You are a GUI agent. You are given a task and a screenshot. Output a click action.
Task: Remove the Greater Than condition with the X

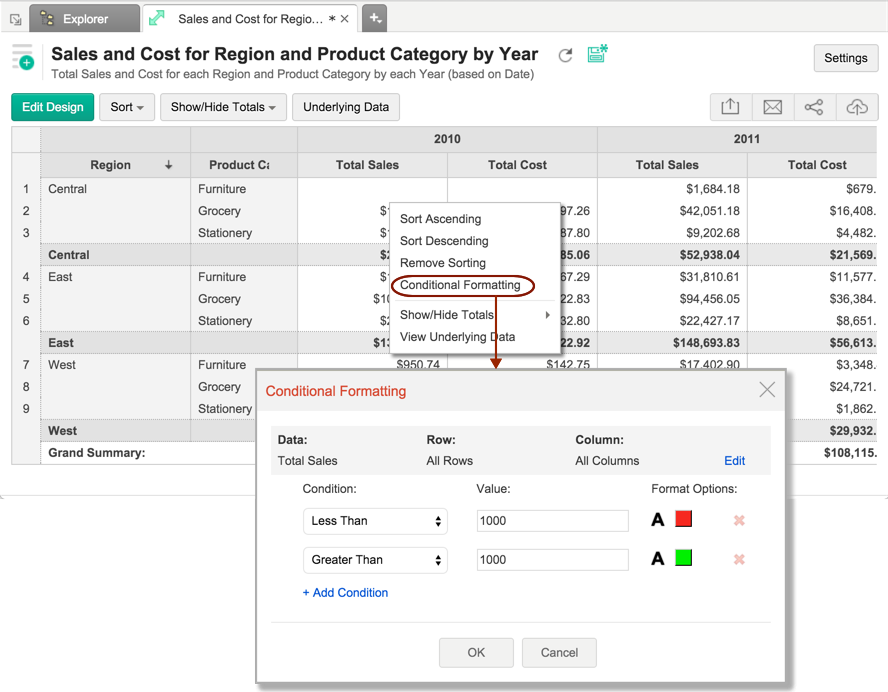[x=739, y=559]
